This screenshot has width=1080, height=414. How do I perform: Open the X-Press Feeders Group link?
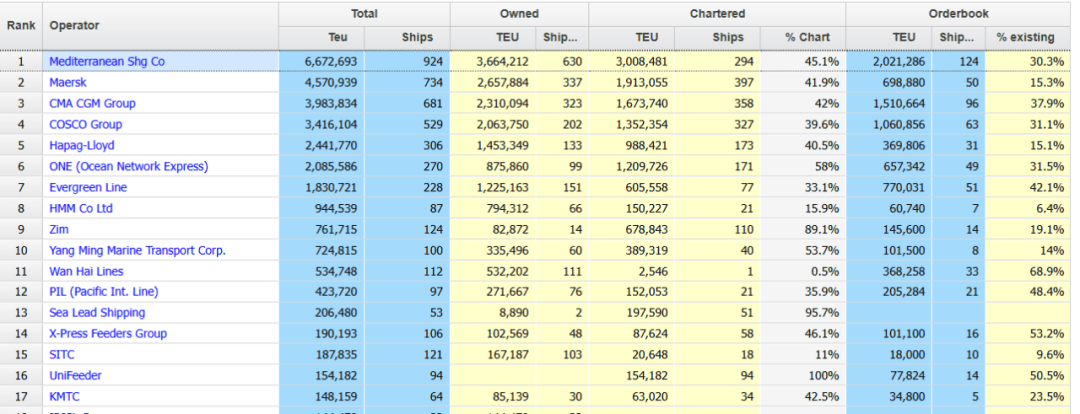(108, 333)
